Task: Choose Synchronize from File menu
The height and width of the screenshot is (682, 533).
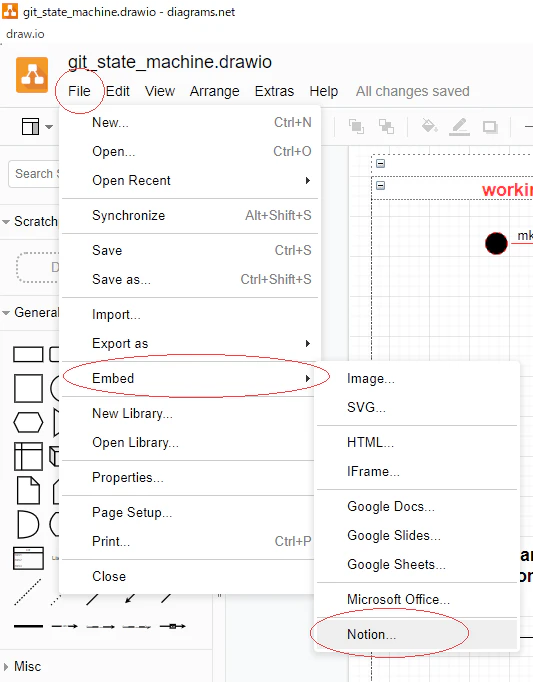Action: (x=190, y=215)
